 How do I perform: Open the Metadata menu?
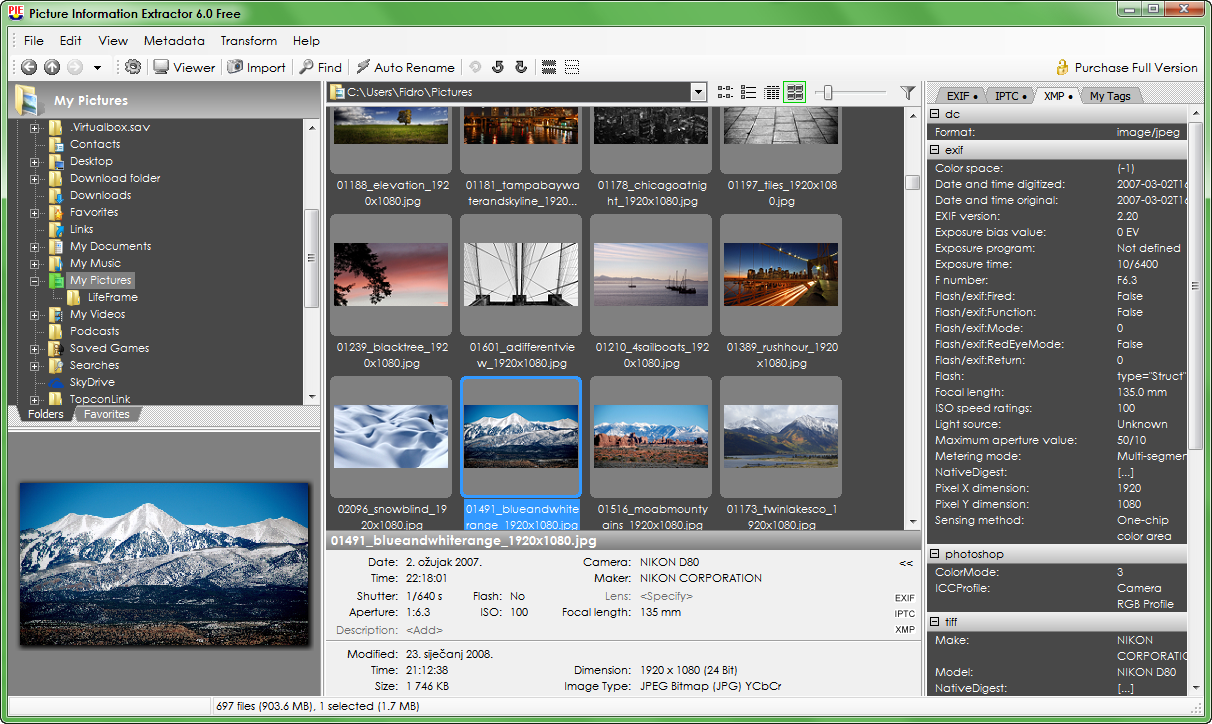tap(174, 41)
